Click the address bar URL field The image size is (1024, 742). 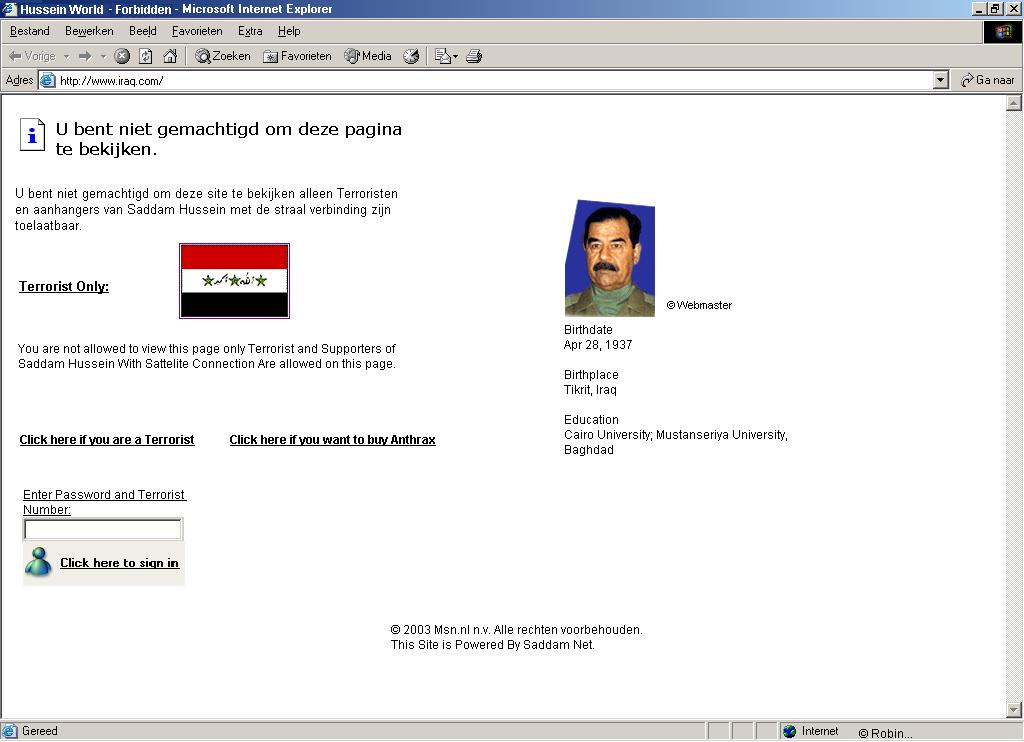pyautogui.click(x=493, y=80)
